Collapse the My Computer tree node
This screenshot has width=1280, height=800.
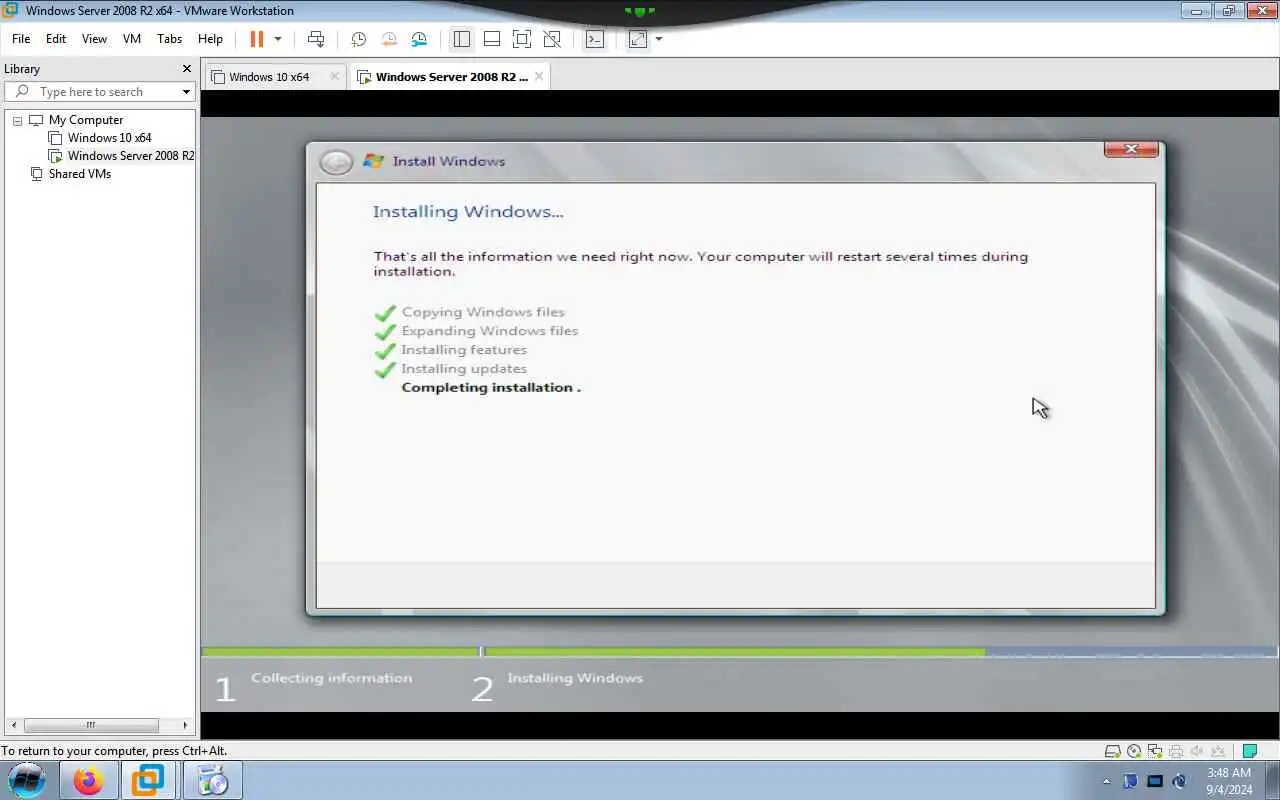17,121
